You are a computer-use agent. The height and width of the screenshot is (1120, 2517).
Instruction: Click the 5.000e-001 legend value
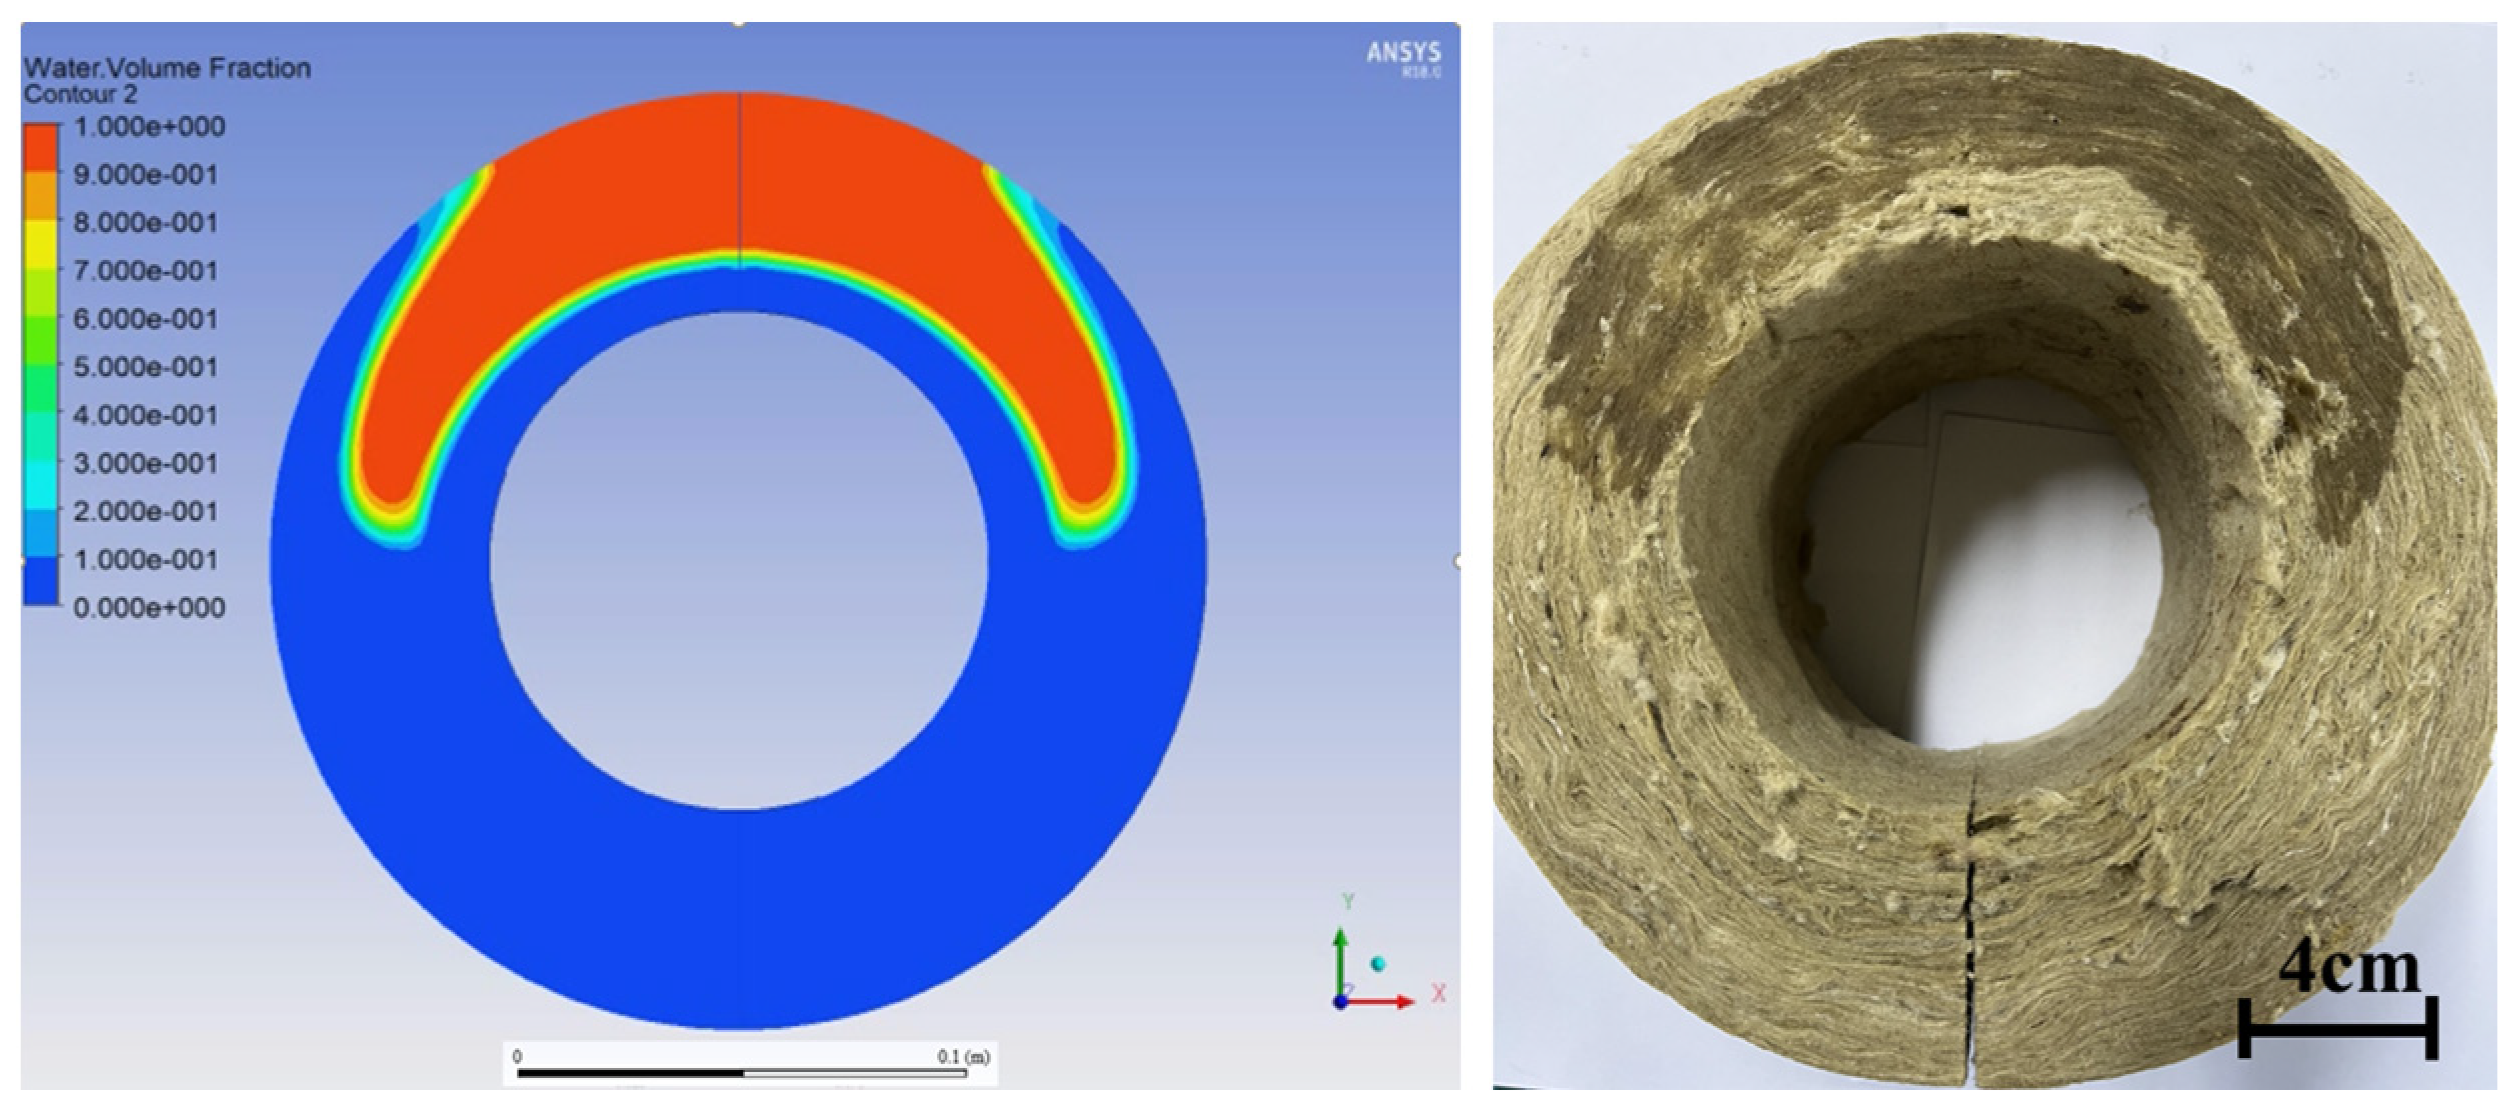point(145,367)
